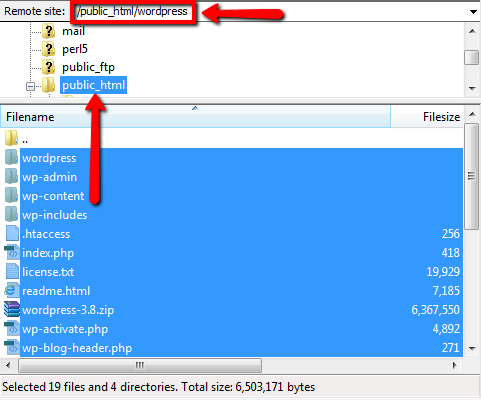Screen dimensions: 481x400
Task: Select the .htaccess file name
Action: click(x=46, y=234)
